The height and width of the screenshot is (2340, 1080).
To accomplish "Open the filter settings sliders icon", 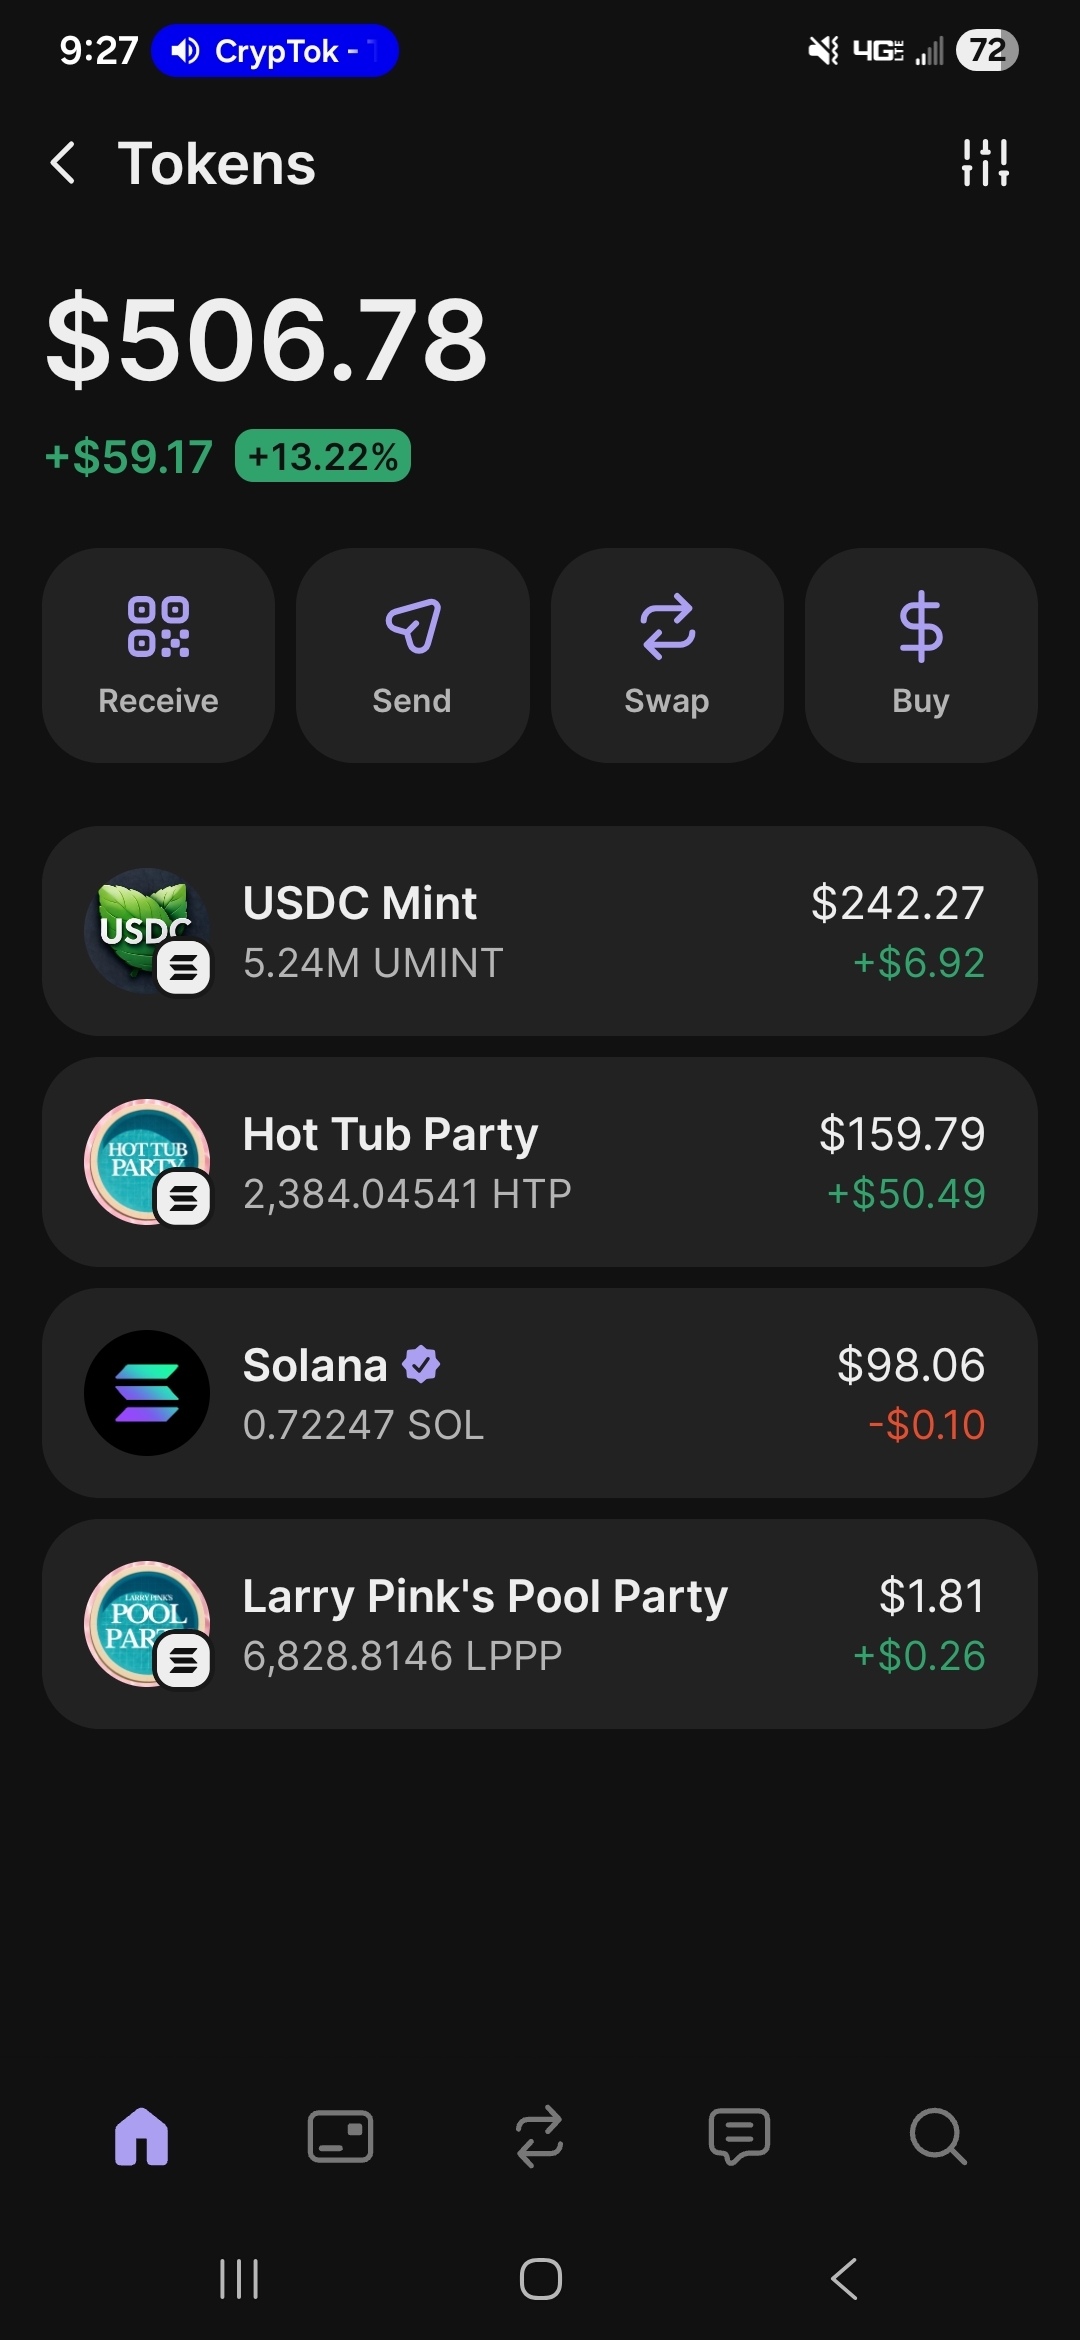I will coord(985,163).
